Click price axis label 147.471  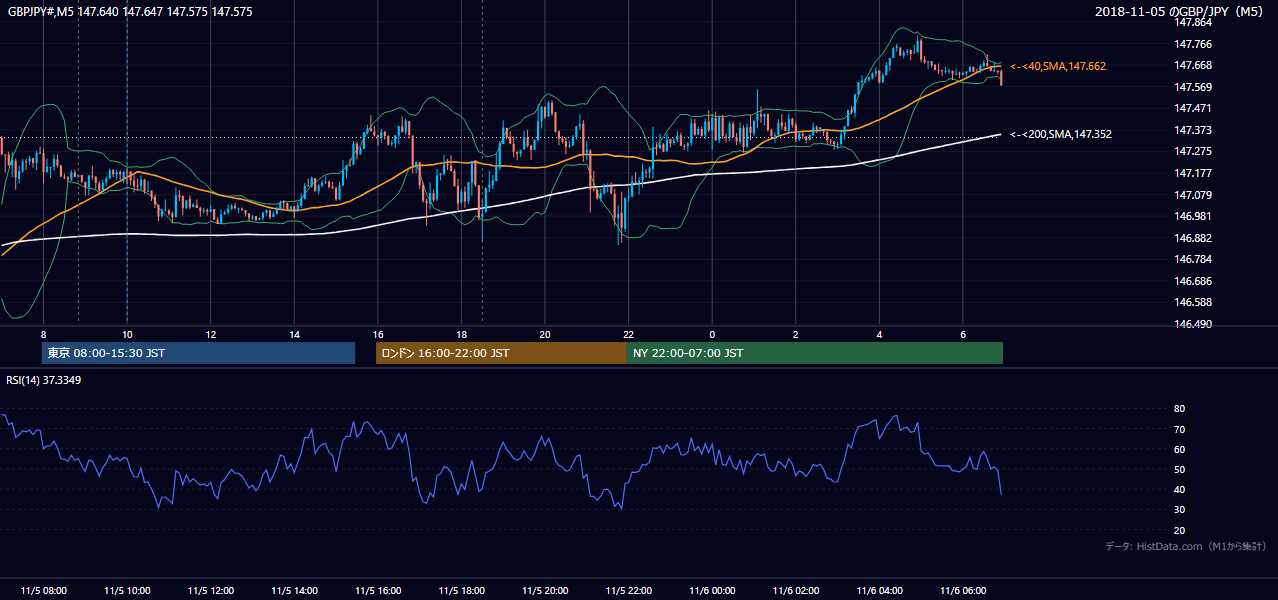tap(1193, 108)
